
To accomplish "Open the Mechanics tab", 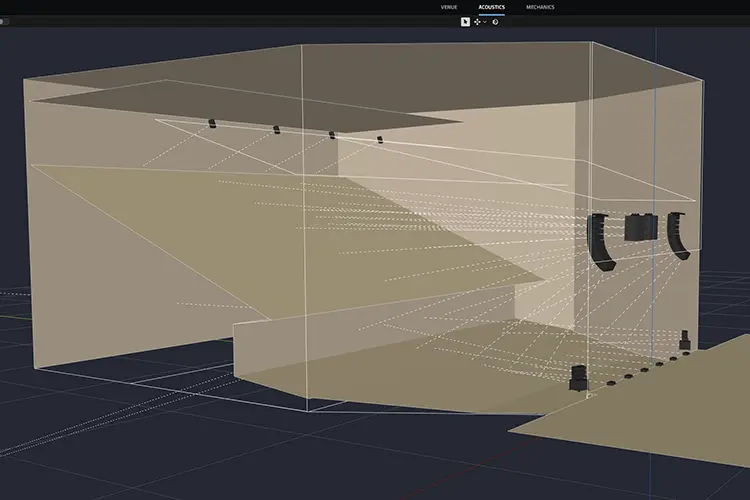I will coord(540,7).
